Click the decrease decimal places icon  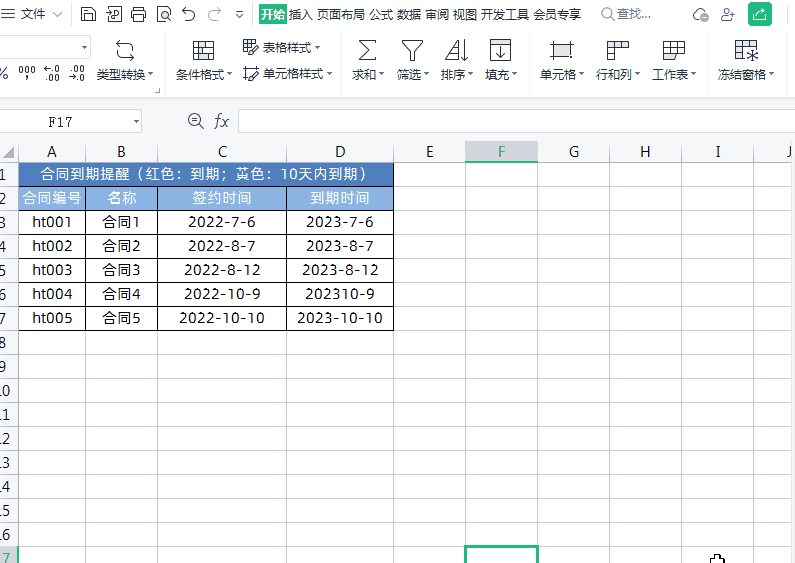(x=77, y=74)
